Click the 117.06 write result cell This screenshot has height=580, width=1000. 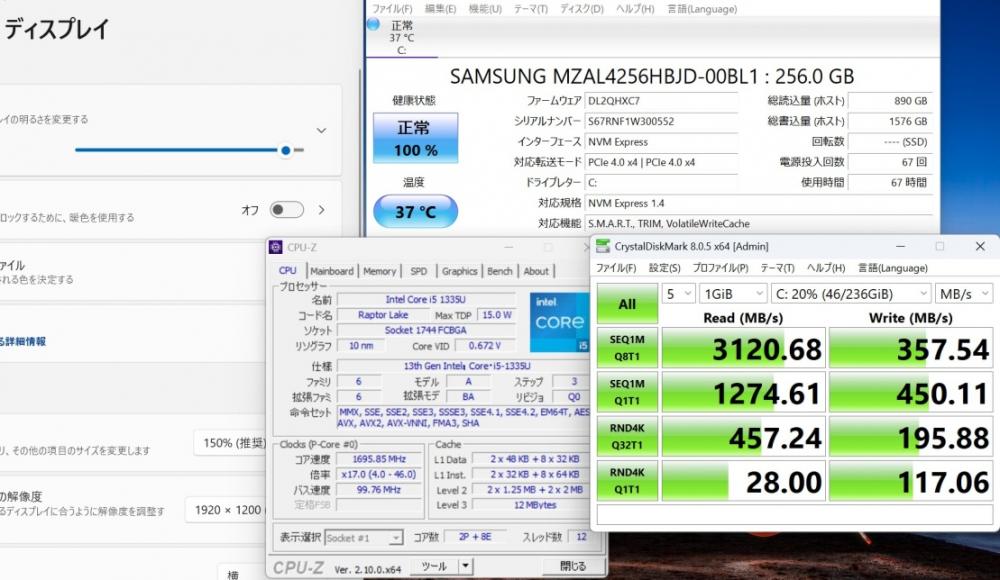click(x=911, y=480)
